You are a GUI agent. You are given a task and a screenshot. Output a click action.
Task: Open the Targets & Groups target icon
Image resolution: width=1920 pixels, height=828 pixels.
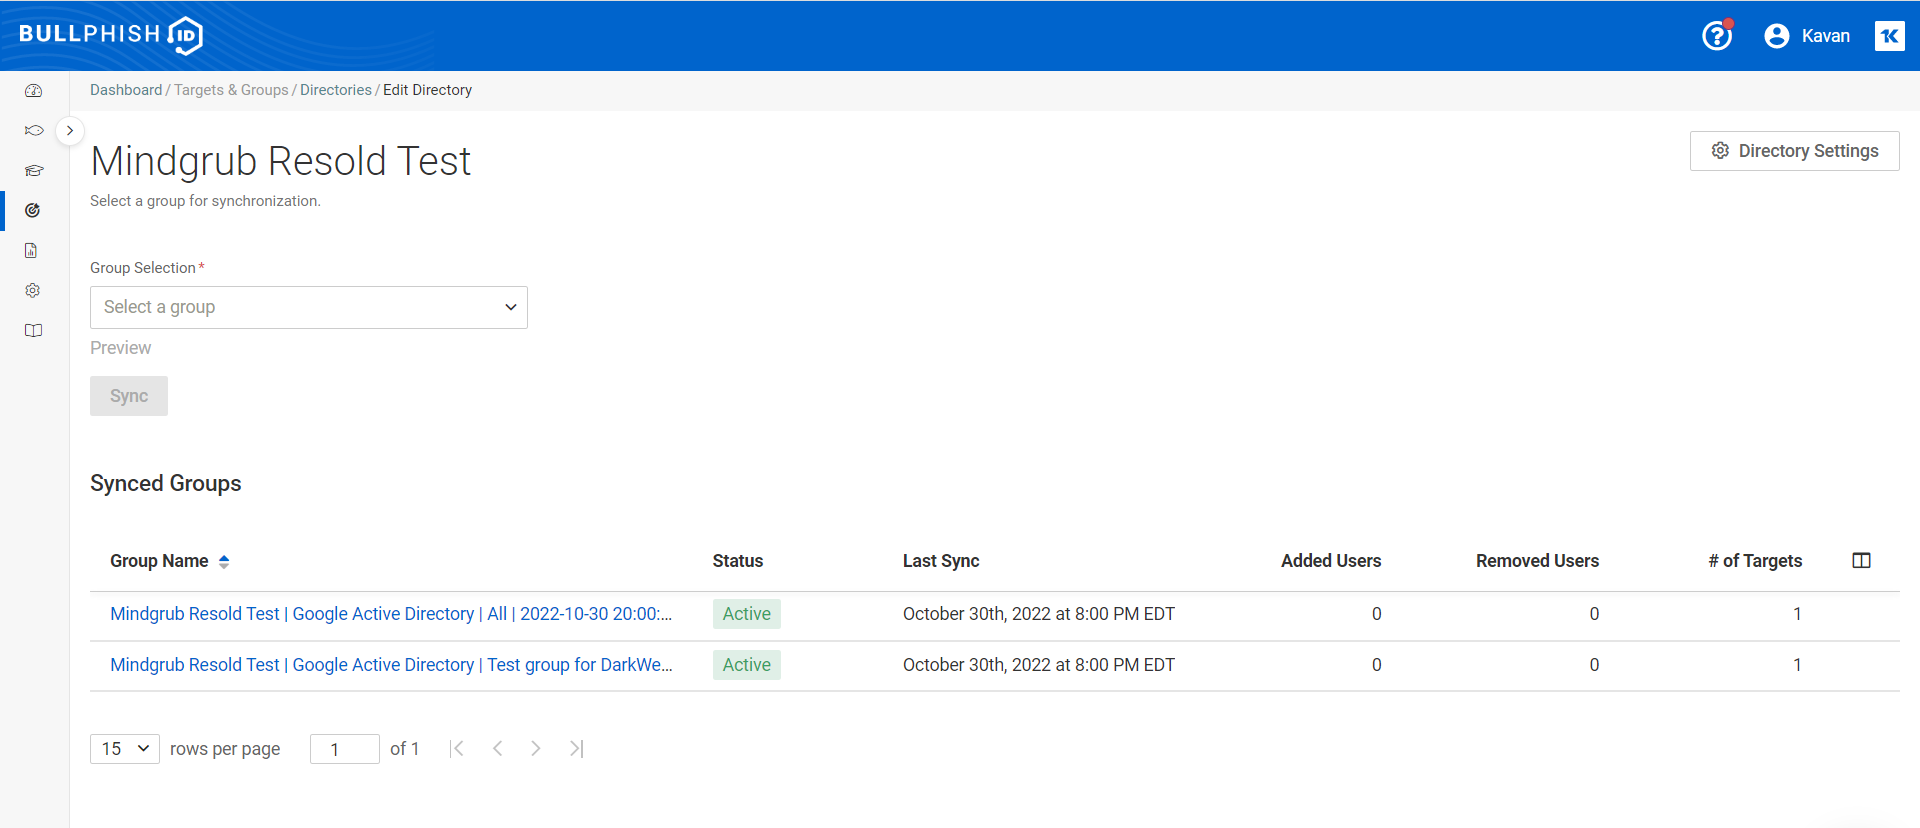[x=33, y=210]
